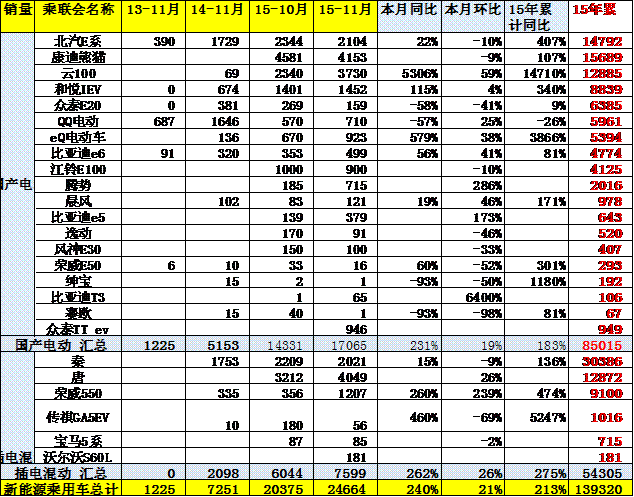Click the 3730 value for 云100

[345, 73]
